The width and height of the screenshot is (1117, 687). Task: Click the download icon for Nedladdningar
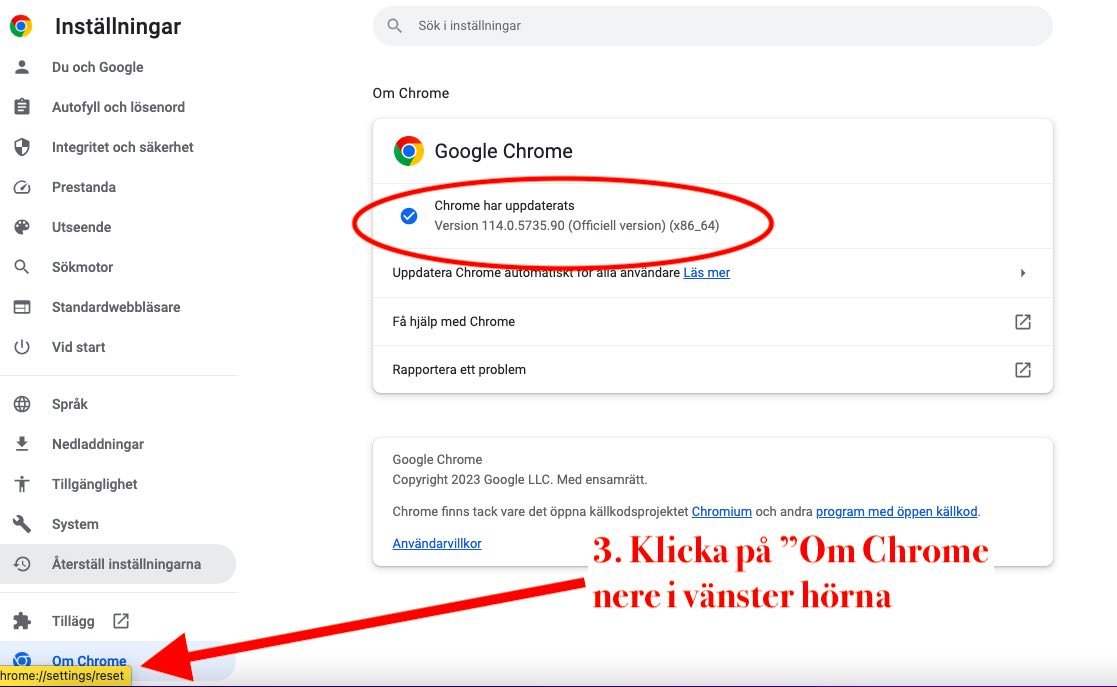pos(22,444)
